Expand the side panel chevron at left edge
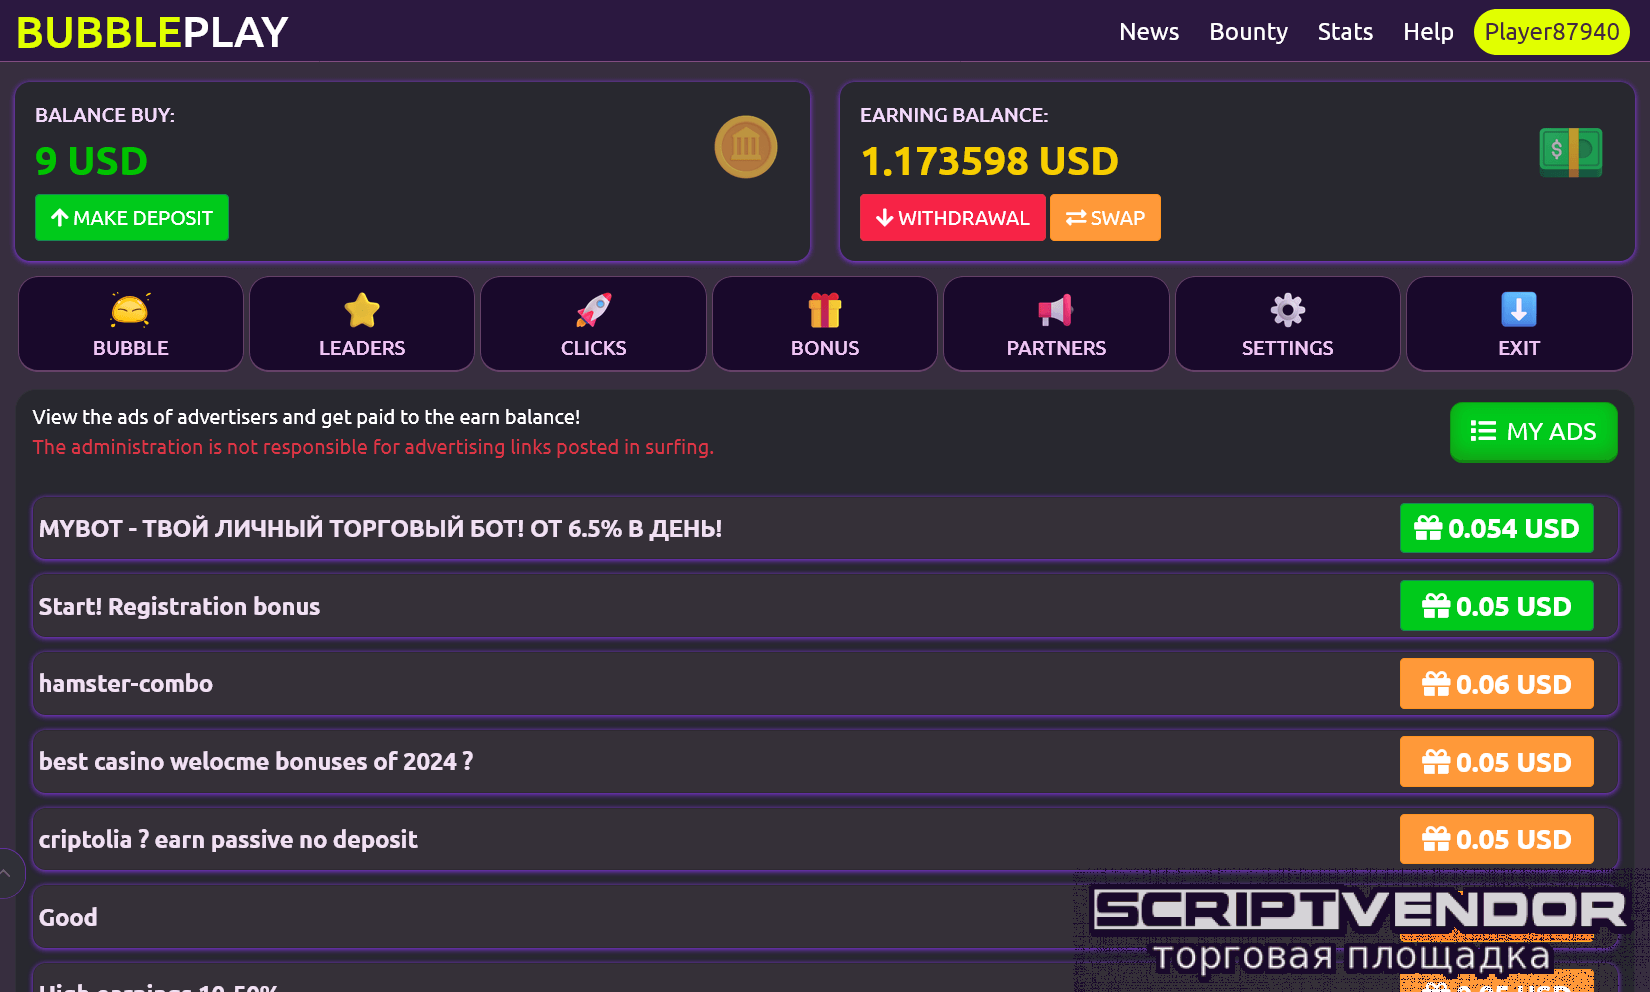The image size is (1650, 992). coord(8,873)
